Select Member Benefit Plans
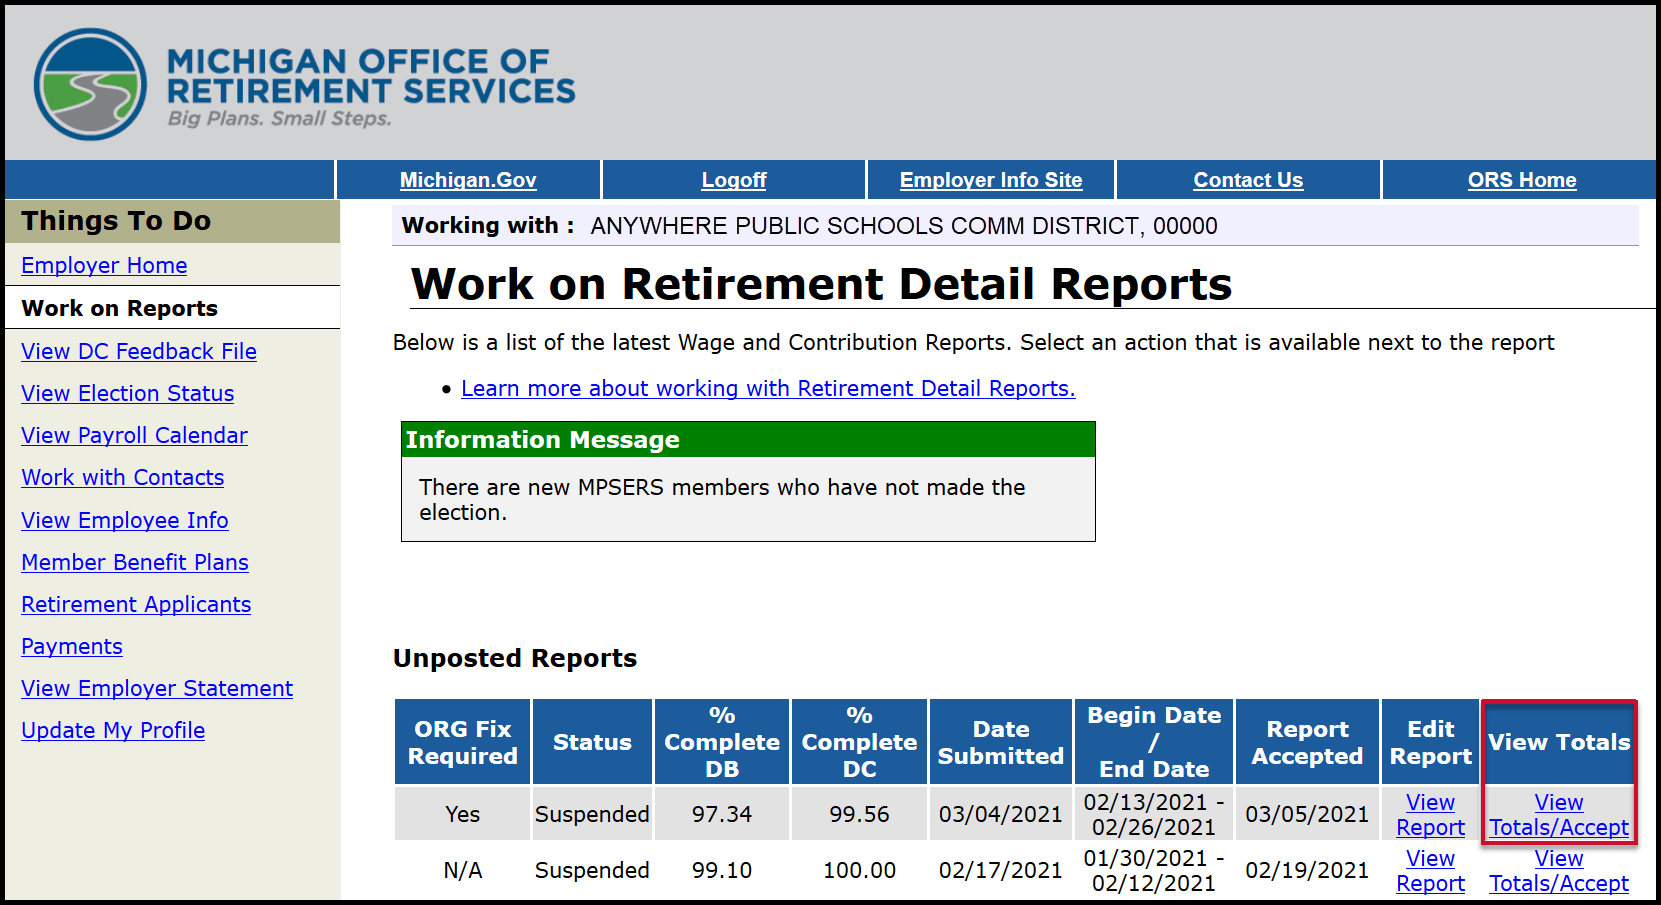This screenshot has height=905, width=1661. pos(134,562)
